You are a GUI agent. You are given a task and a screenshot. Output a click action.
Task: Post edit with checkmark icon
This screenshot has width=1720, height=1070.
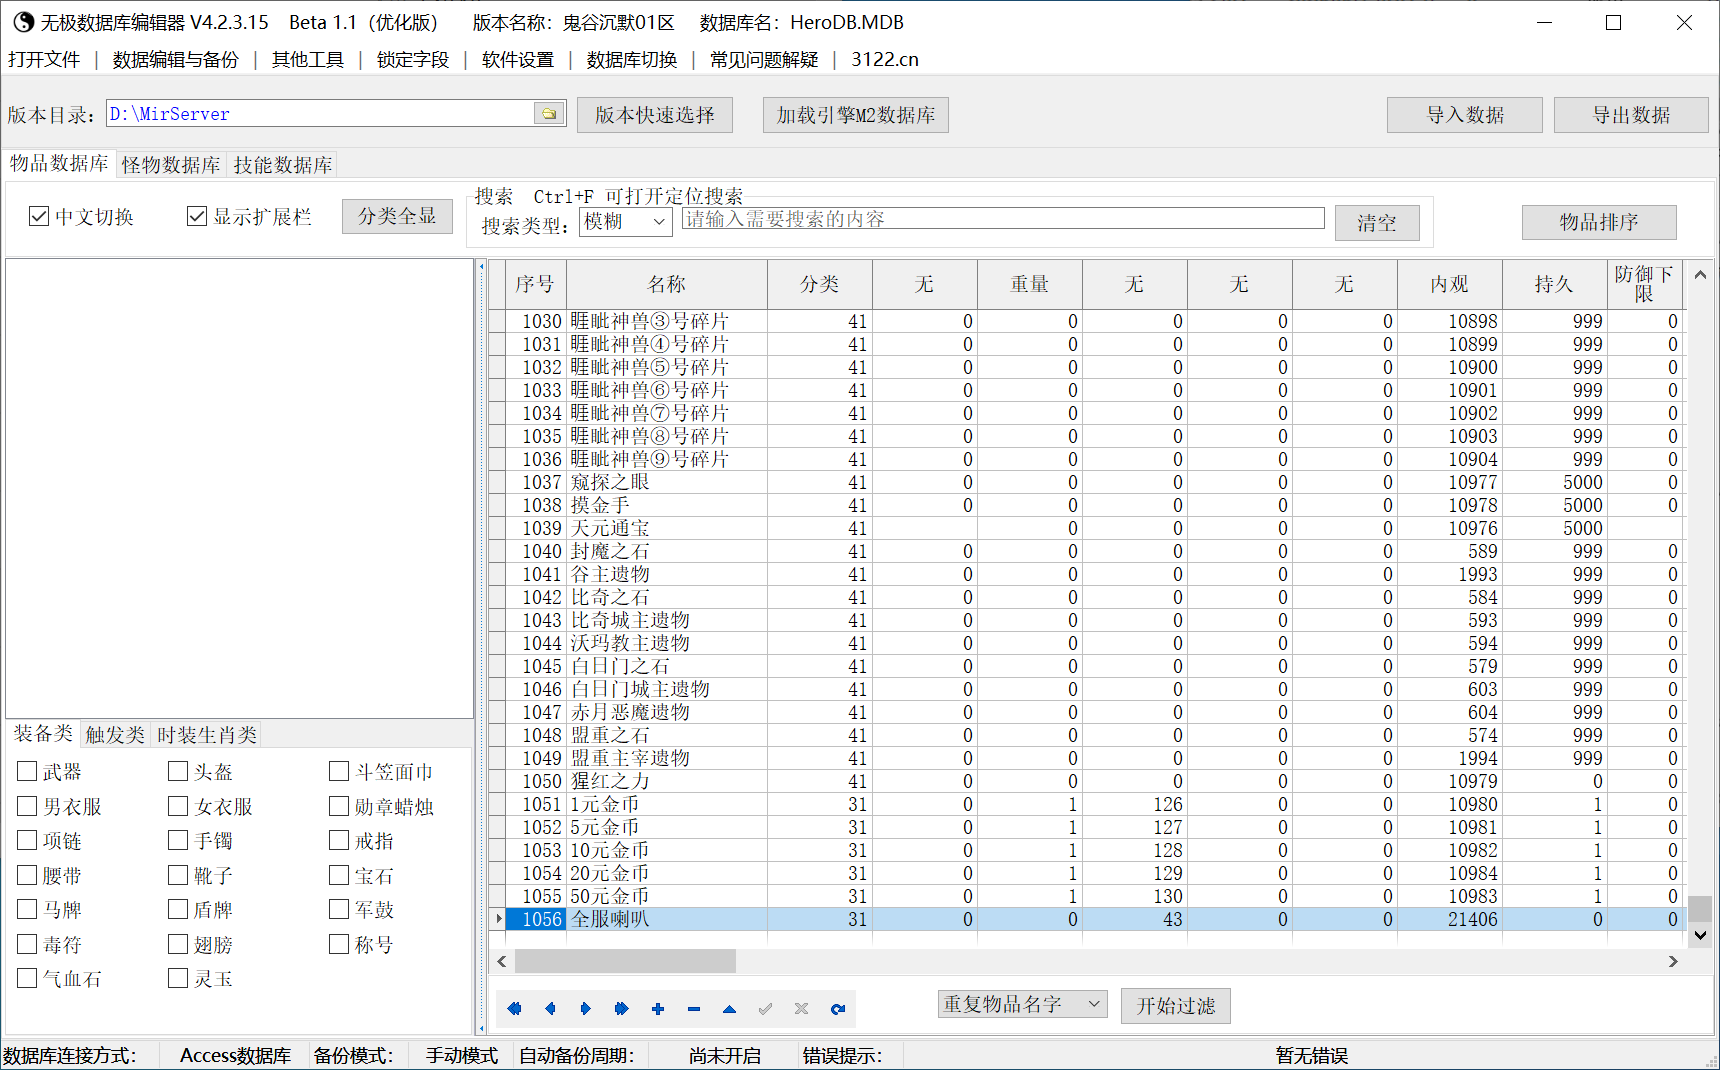tap(766, 1008)
